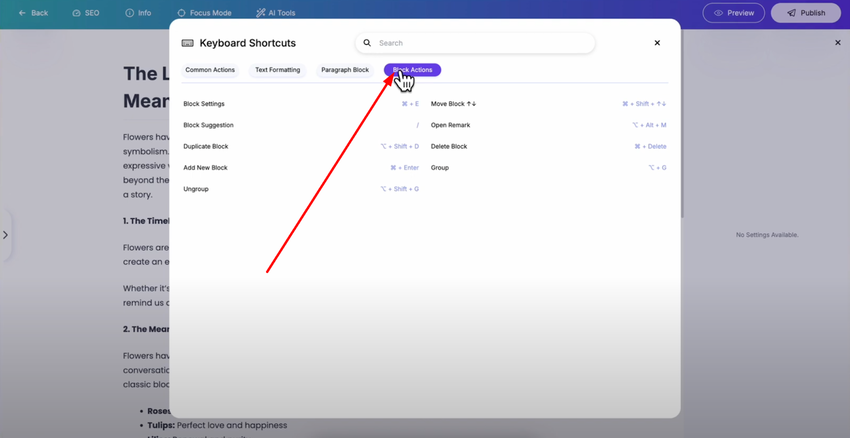This screenshot has width=850, height=438.
Task: Close the right settings panel
Action: (838, 43)
